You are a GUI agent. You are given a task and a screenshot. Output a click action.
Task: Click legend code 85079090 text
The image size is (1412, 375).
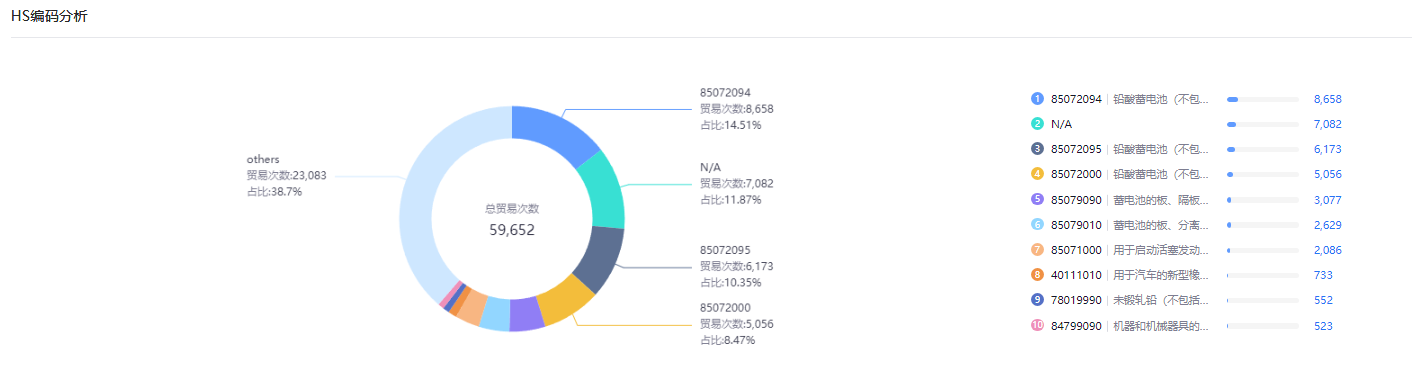(x=1076, y=199)
